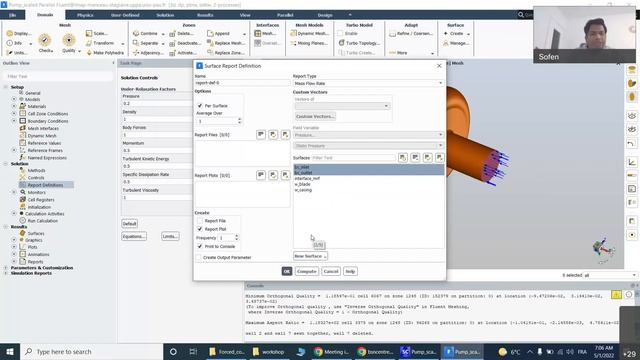Click Append in Zones group
This screenshot has width=640, height=360.
(218, 33)
